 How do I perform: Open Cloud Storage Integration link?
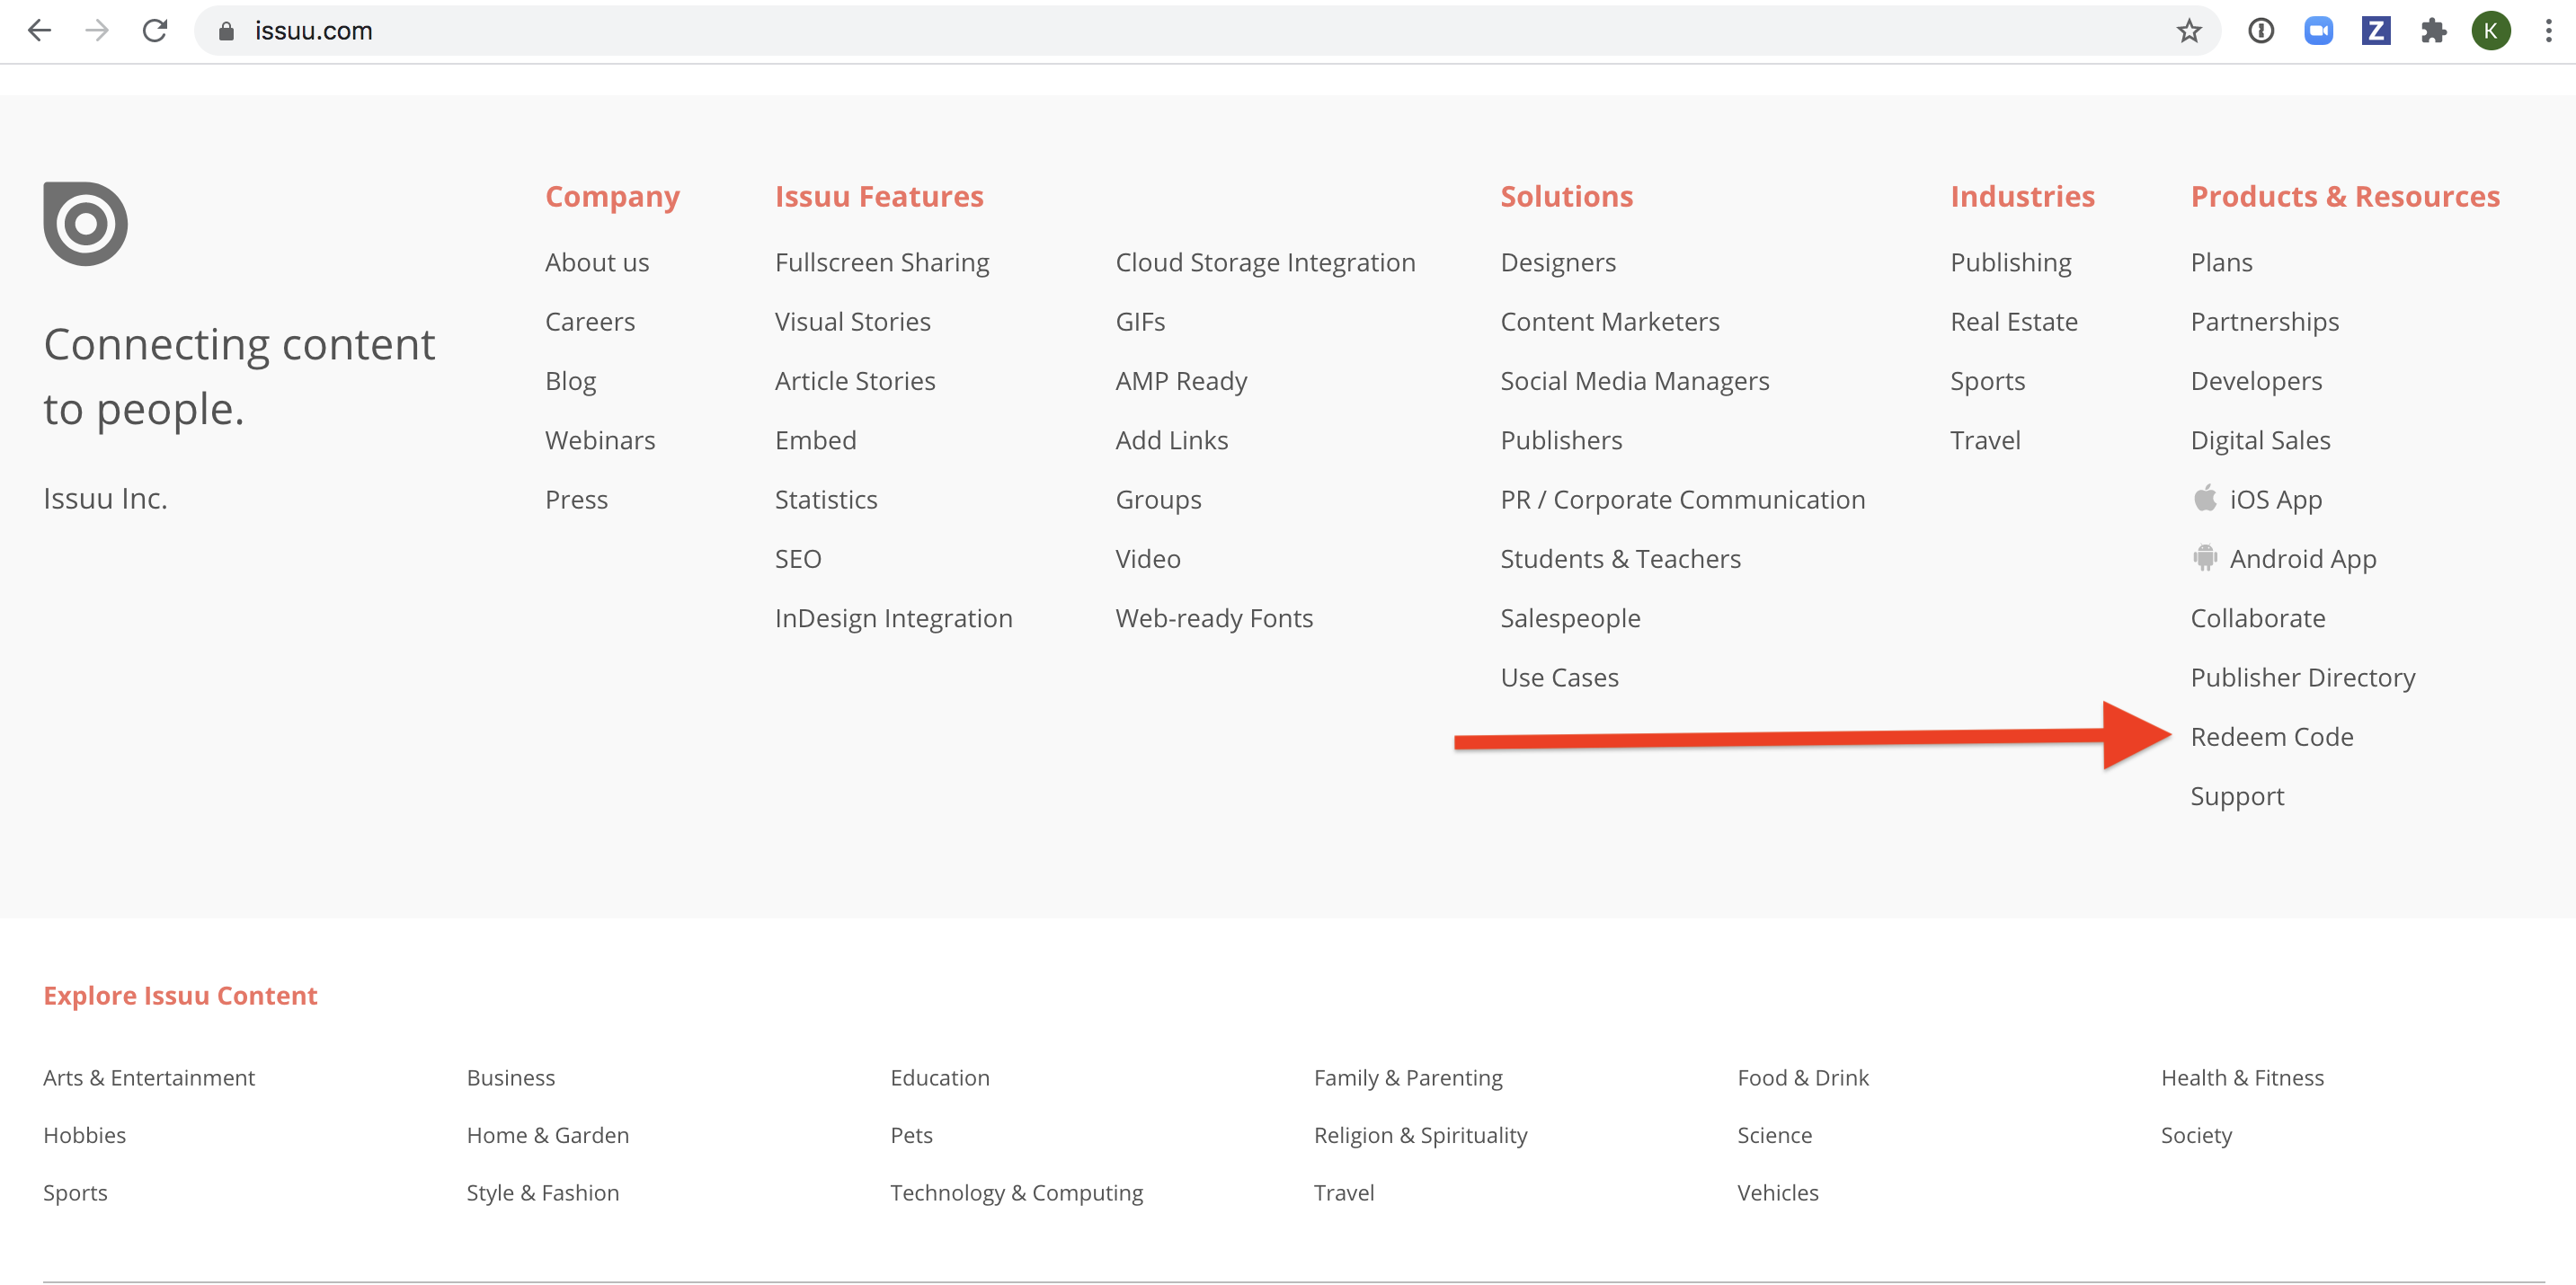tap(1266, 262)
